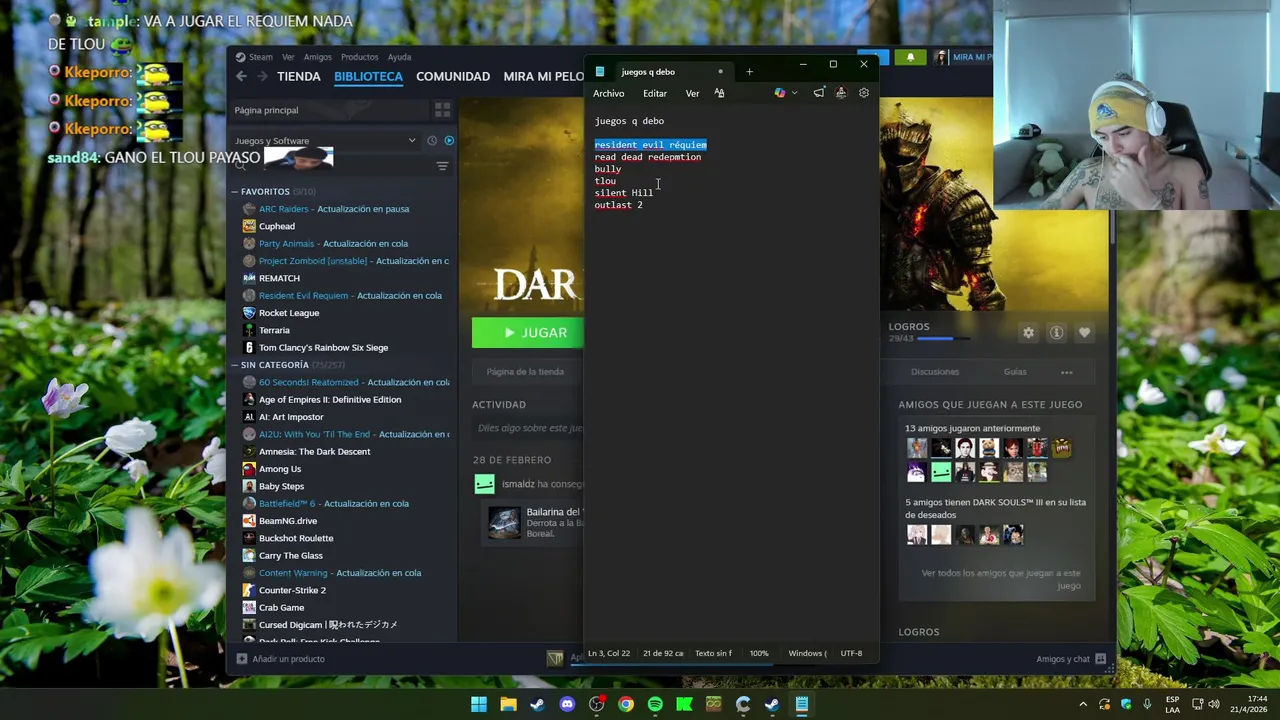1280x720 pixels.
Task: Select Among Us in library list
Action: [280, 469]
